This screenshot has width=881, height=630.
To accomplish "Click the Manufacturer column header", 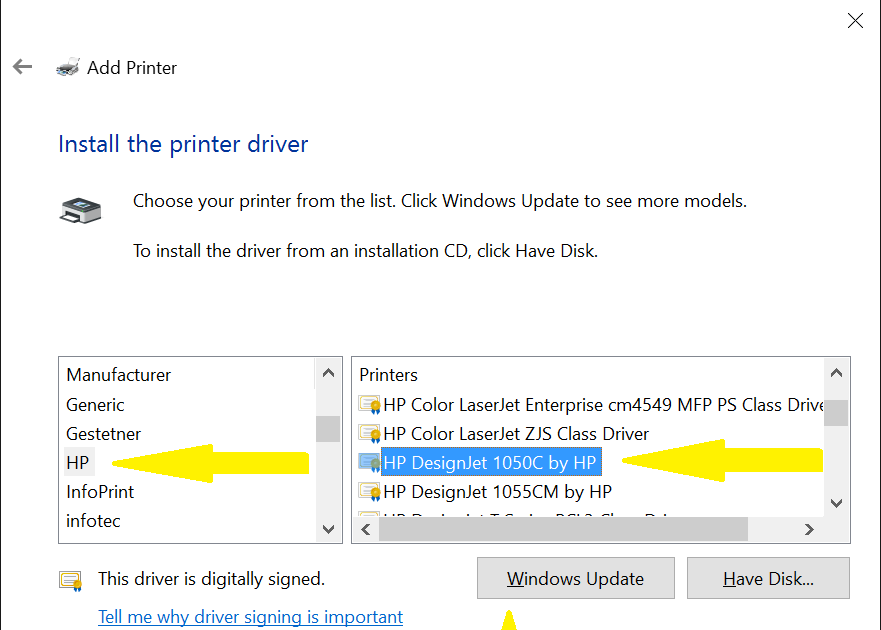I will (x=119, y=375).
